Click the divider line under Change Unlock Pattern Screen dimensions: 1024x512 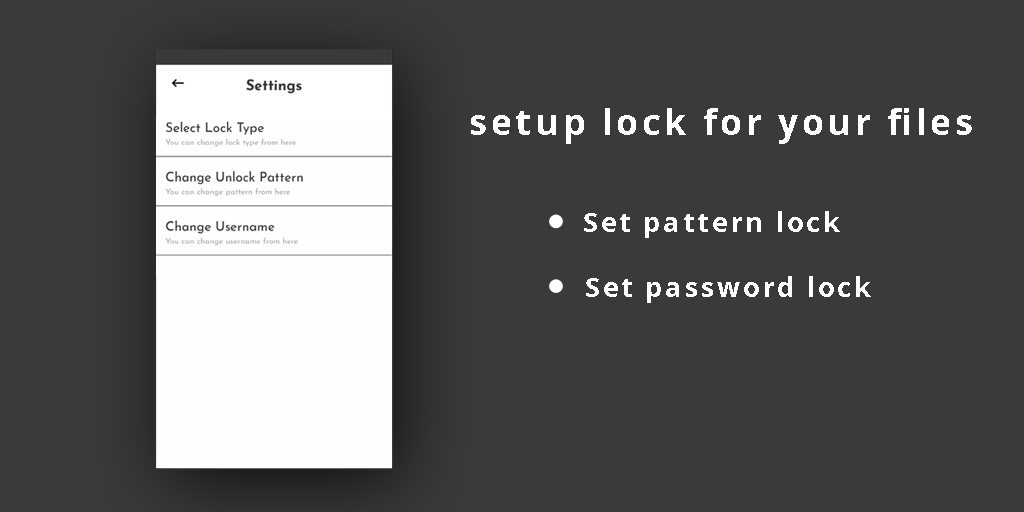click(273, 206)
